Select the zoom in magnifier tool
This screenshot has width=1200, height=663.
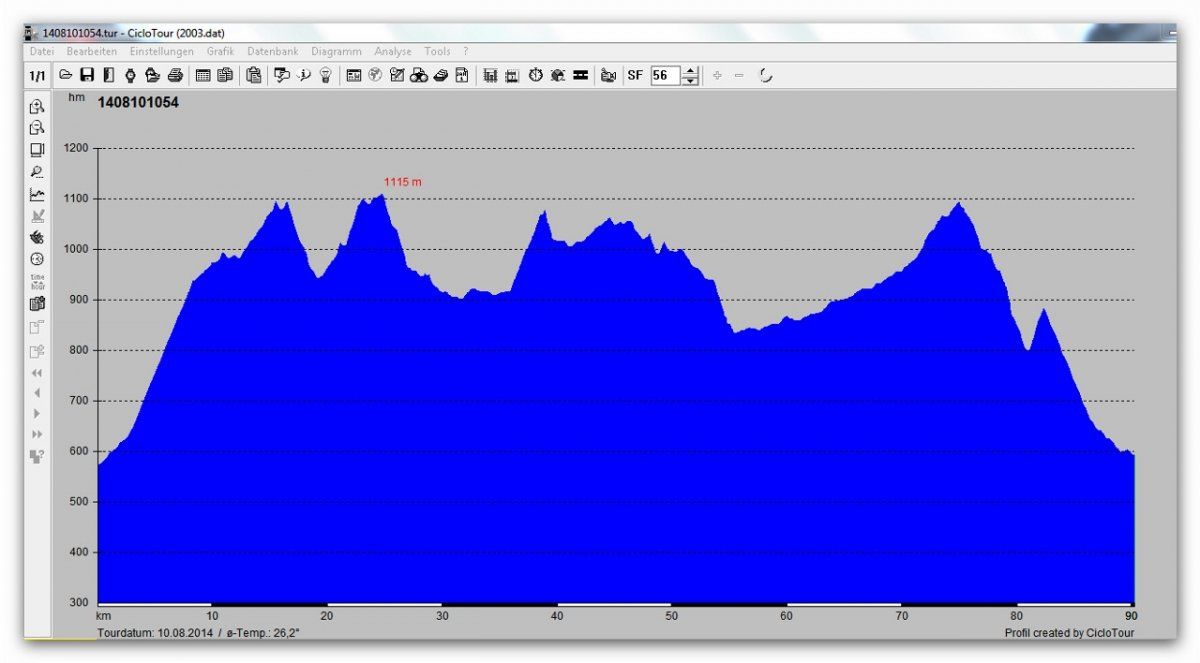point(37,106)
